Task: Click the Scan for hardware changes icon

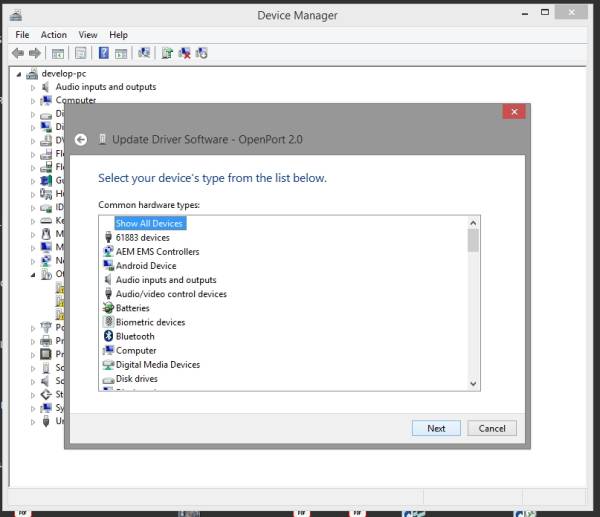Action: (x=144, y=53)
